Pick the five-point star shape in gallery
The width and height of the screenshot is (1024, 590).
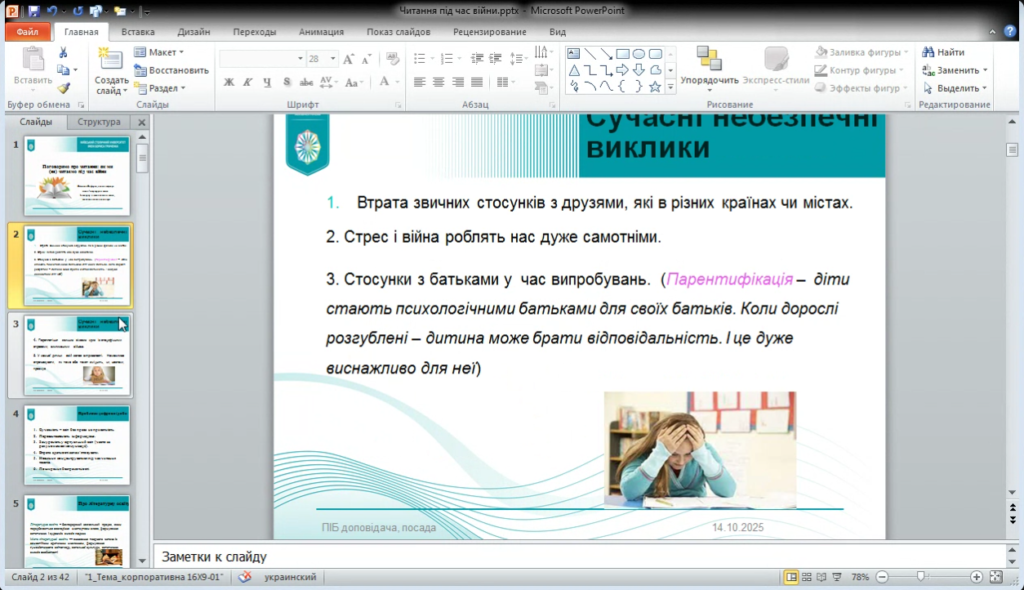click(x=655, y=87)
